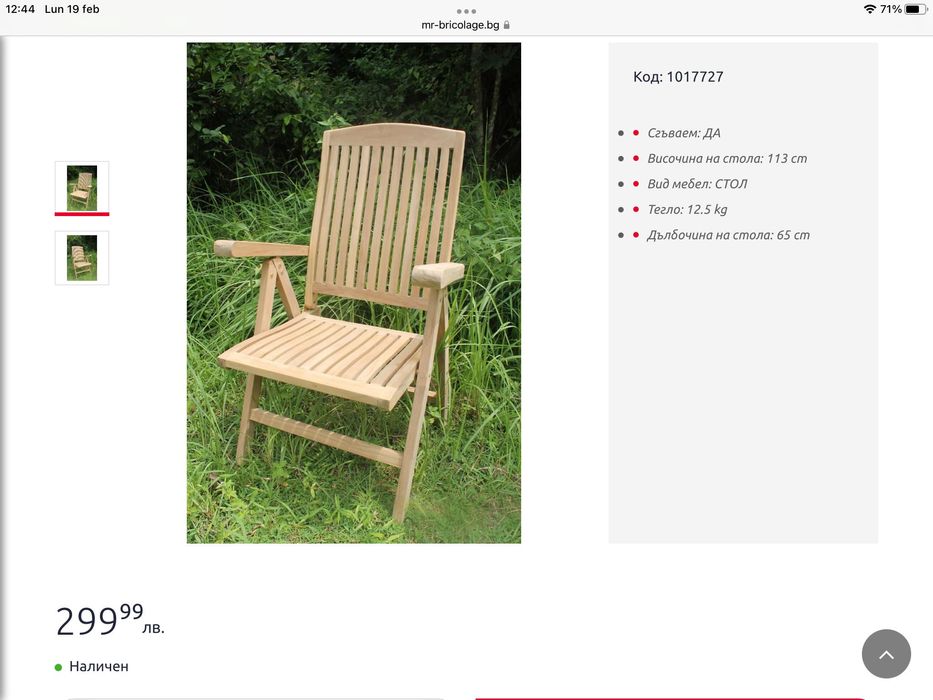
Task: Tap the Wi-Fi status icon
Action: click(x=869, y=9)
